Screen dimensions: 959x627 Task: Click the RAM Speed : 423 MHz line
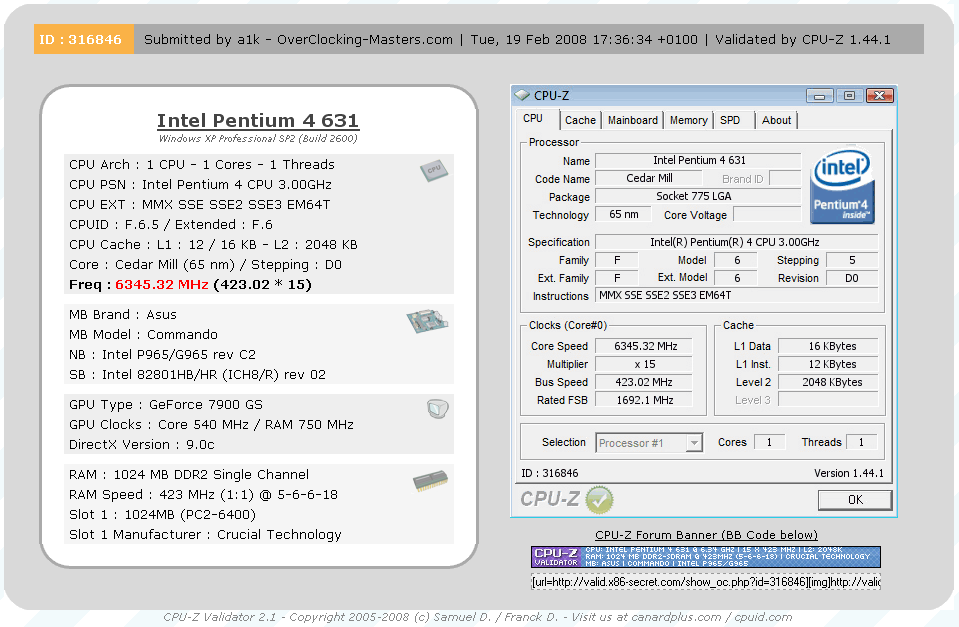click(x=203, y=494)
